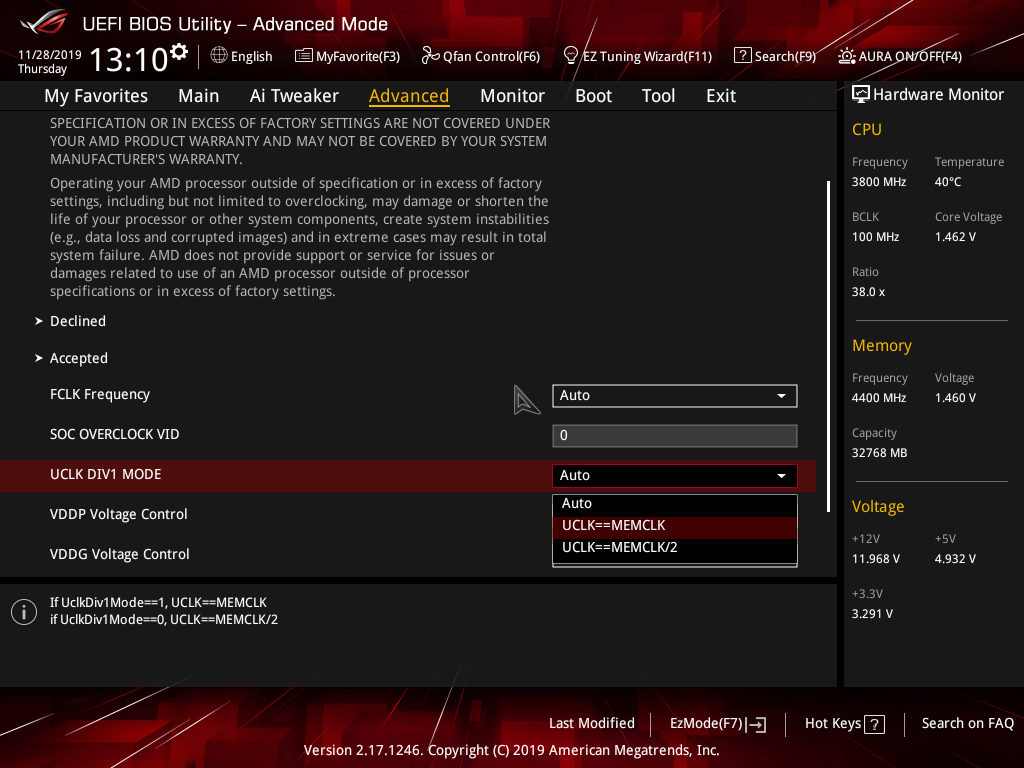Click the settings gear next to the clock

[x=179, y=52]
